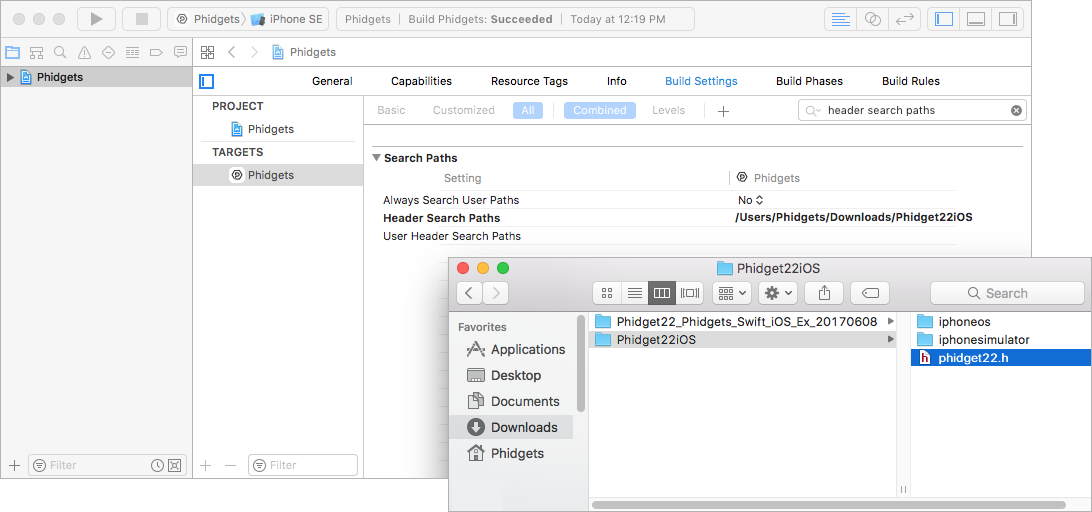Image resolution: width=1092 pixels, height=512 pixels.
Task: Switch to the Build Phases tab
Action: pos(809,82)
